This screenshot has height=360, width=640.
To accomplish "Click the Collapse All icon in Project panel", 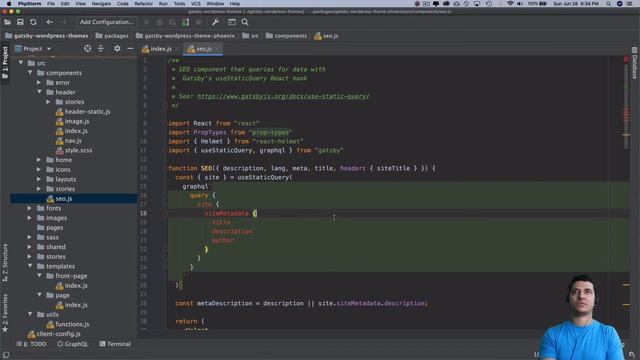I will (100, 49).
